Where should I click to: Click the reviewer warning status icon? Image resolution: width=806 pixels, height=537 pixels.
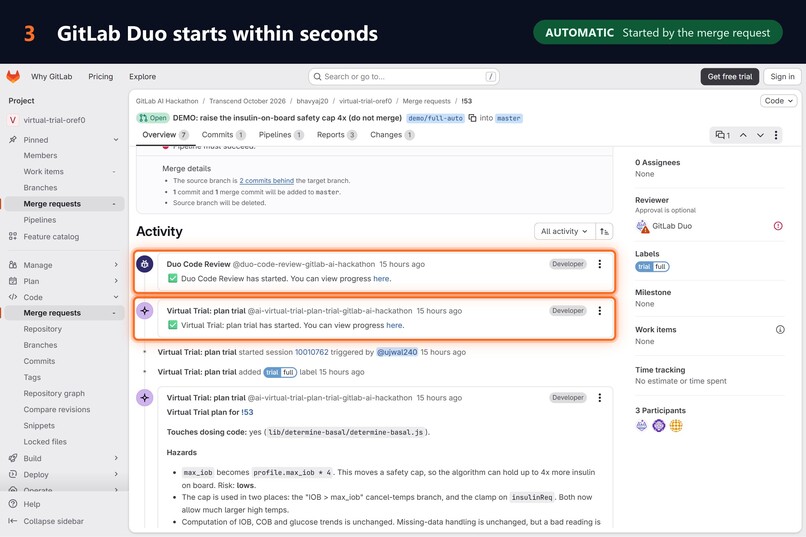[x=778, y=226]
